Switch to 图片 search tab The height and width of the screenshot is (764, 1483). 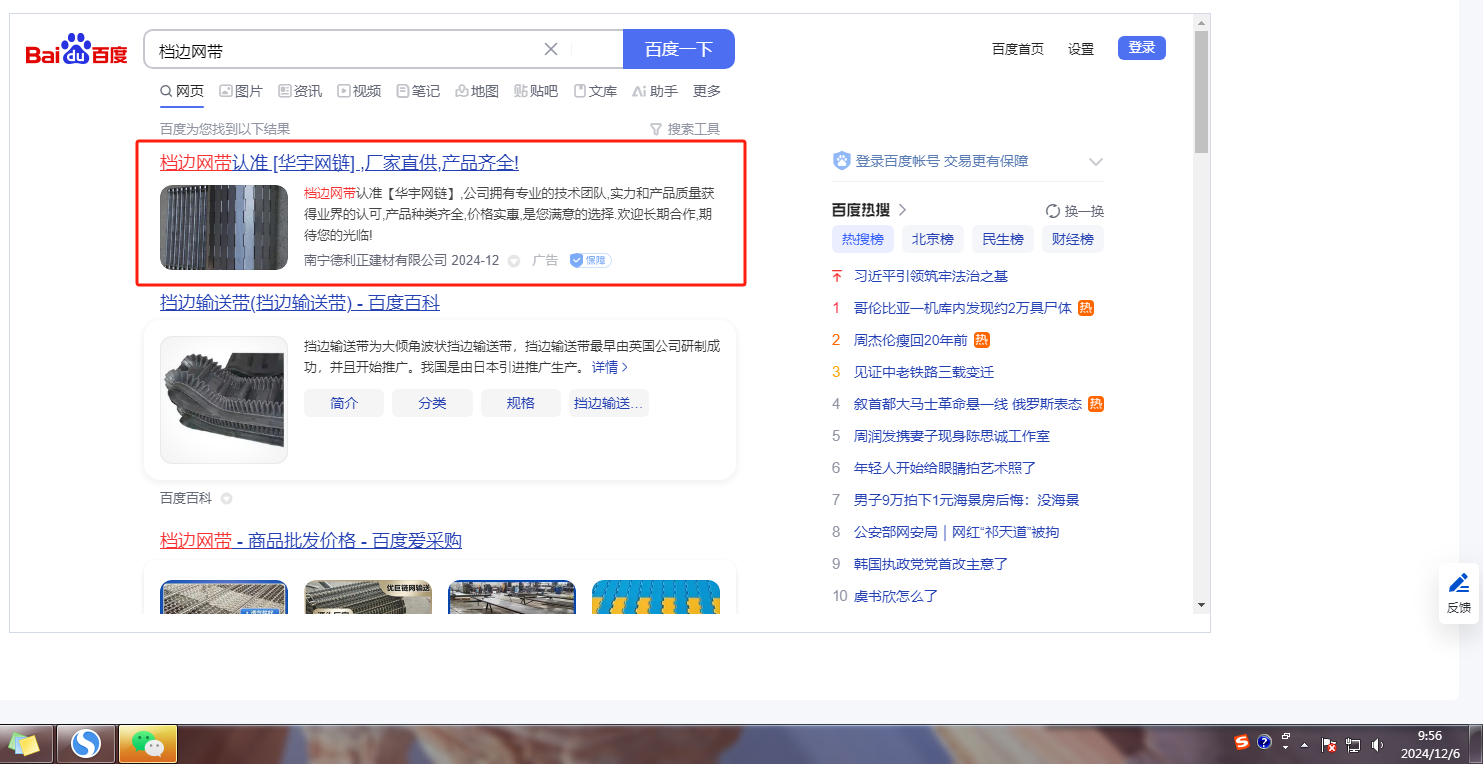click(x=241, y=91)
